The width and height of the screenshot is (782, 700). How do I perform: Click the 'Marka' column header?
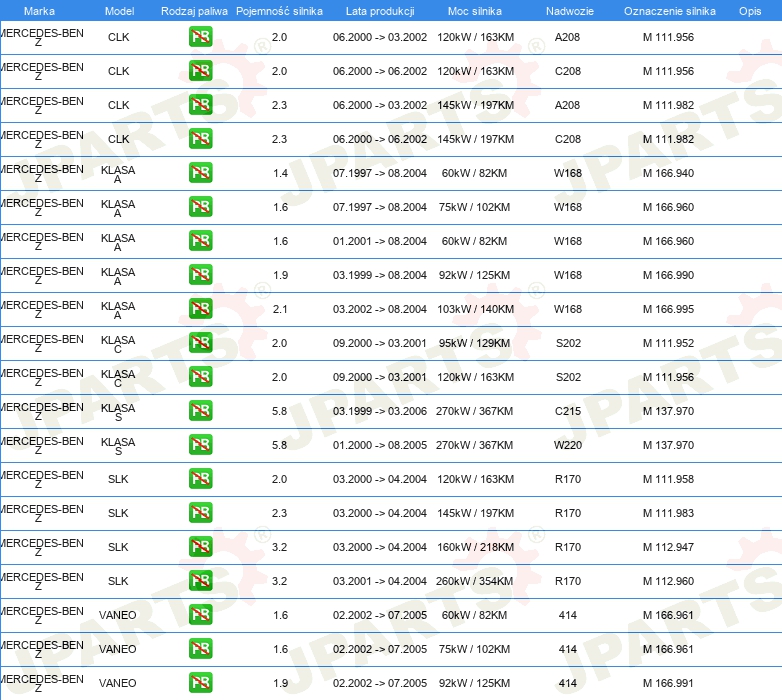[x=39, y=11]
